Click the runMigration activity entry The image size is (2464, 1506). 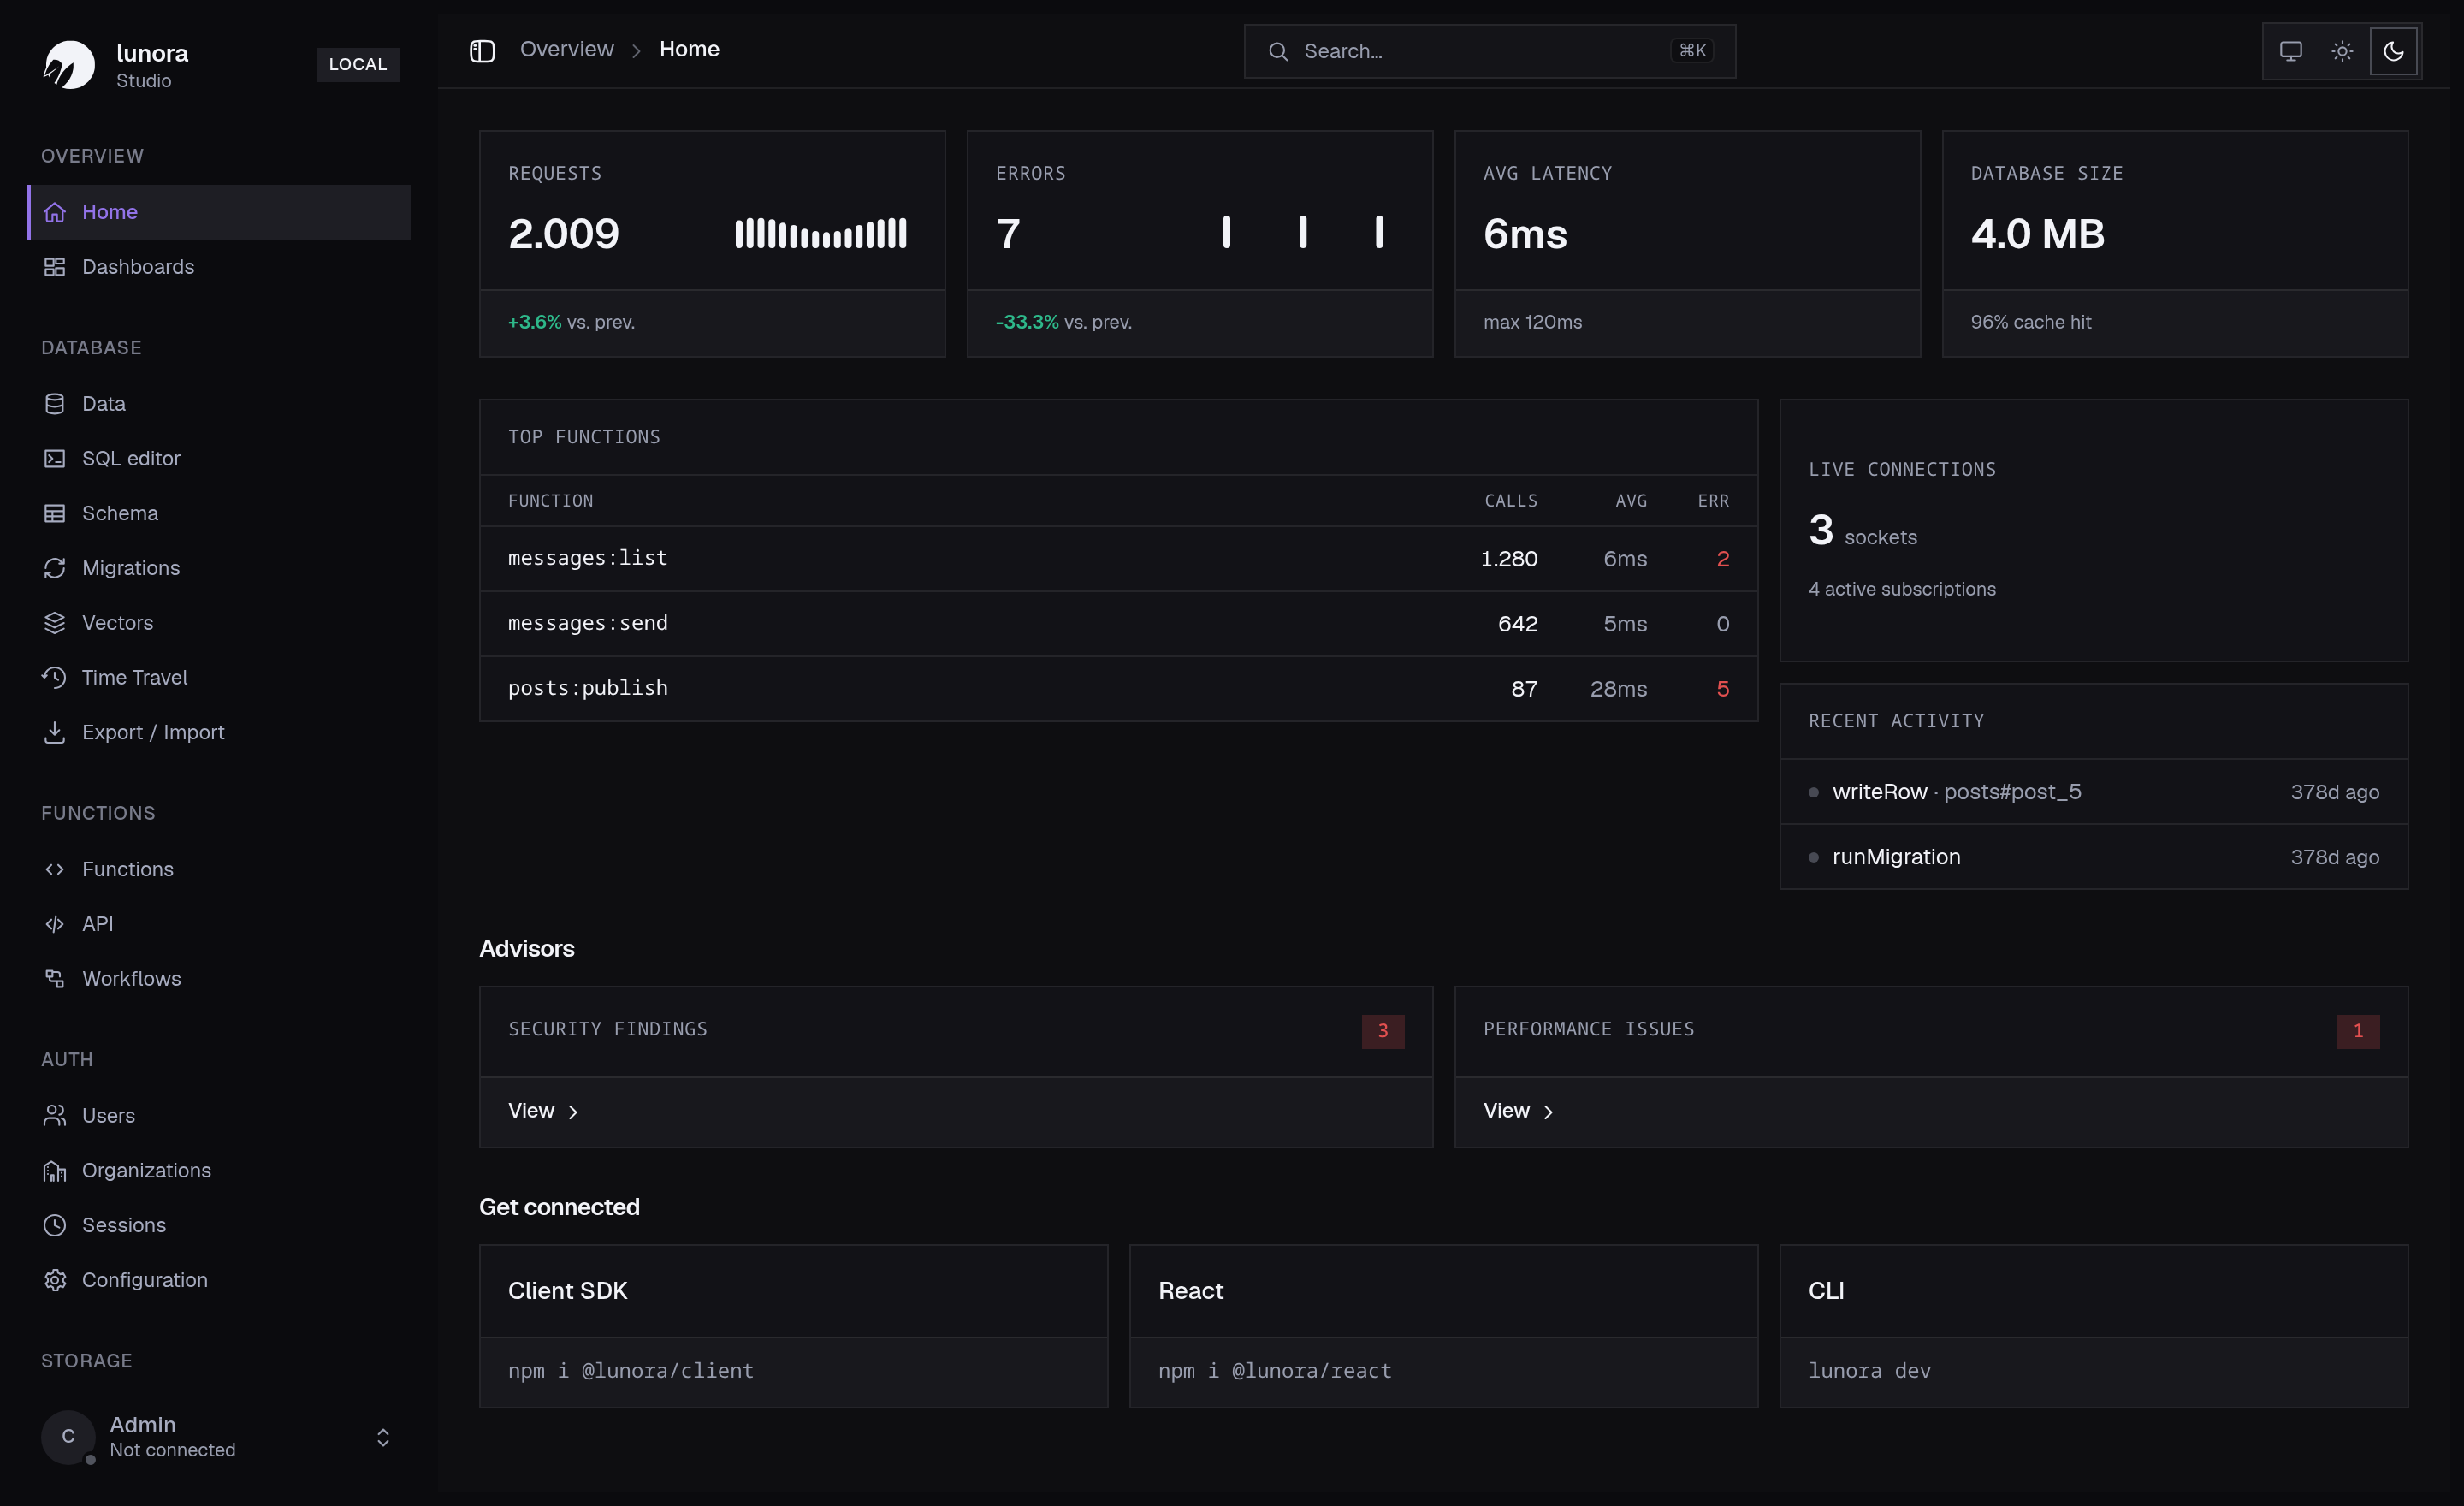[2094, 857]
